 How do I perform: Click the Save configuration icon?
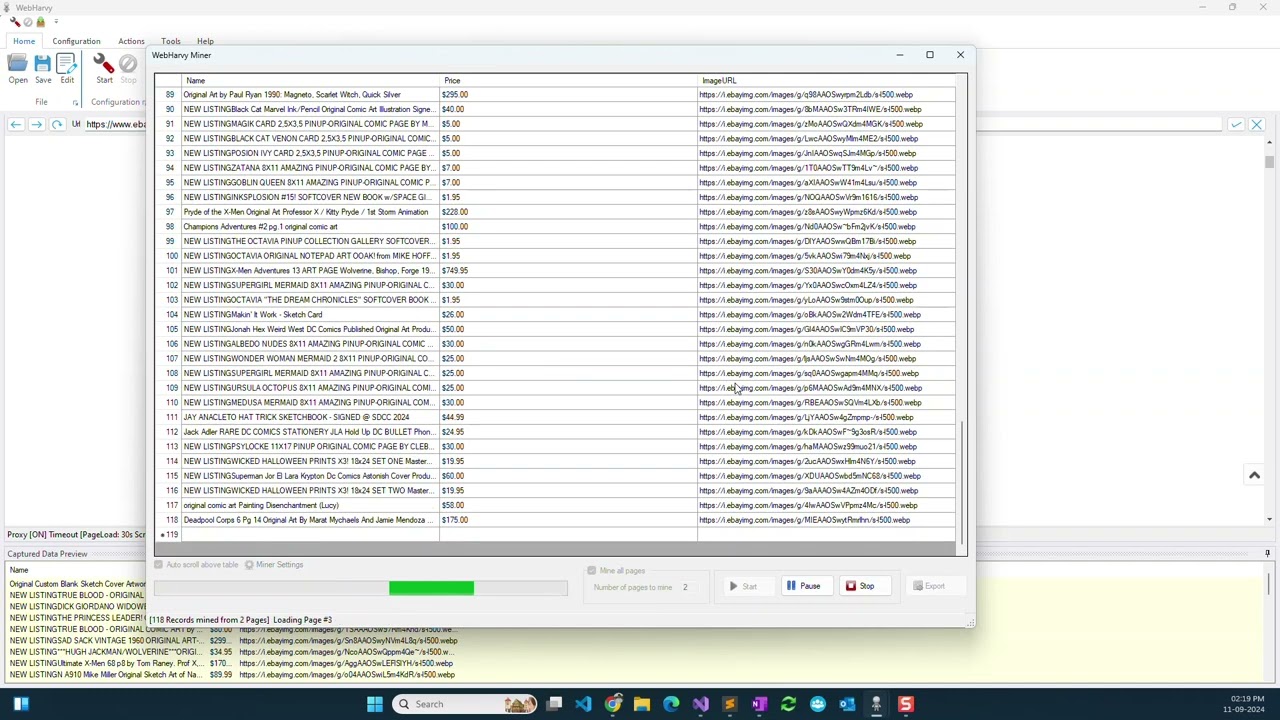tap(43, 69)
